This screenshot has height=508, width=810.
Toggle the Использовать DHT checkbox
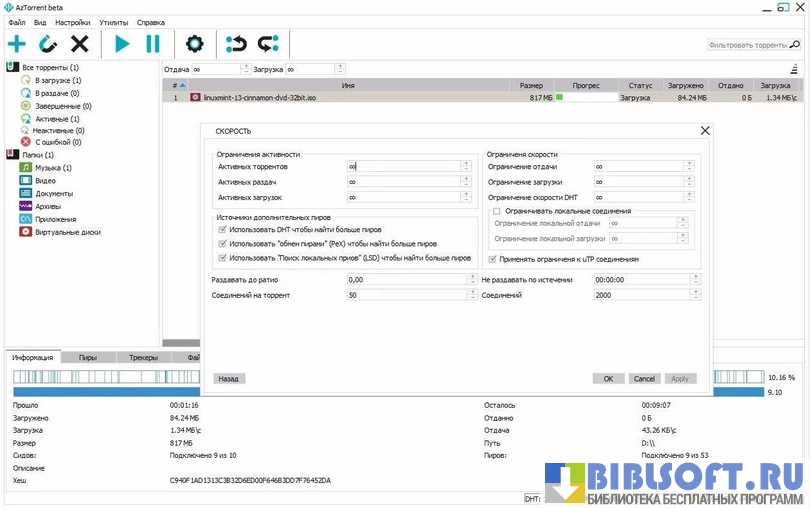point(222,229)
